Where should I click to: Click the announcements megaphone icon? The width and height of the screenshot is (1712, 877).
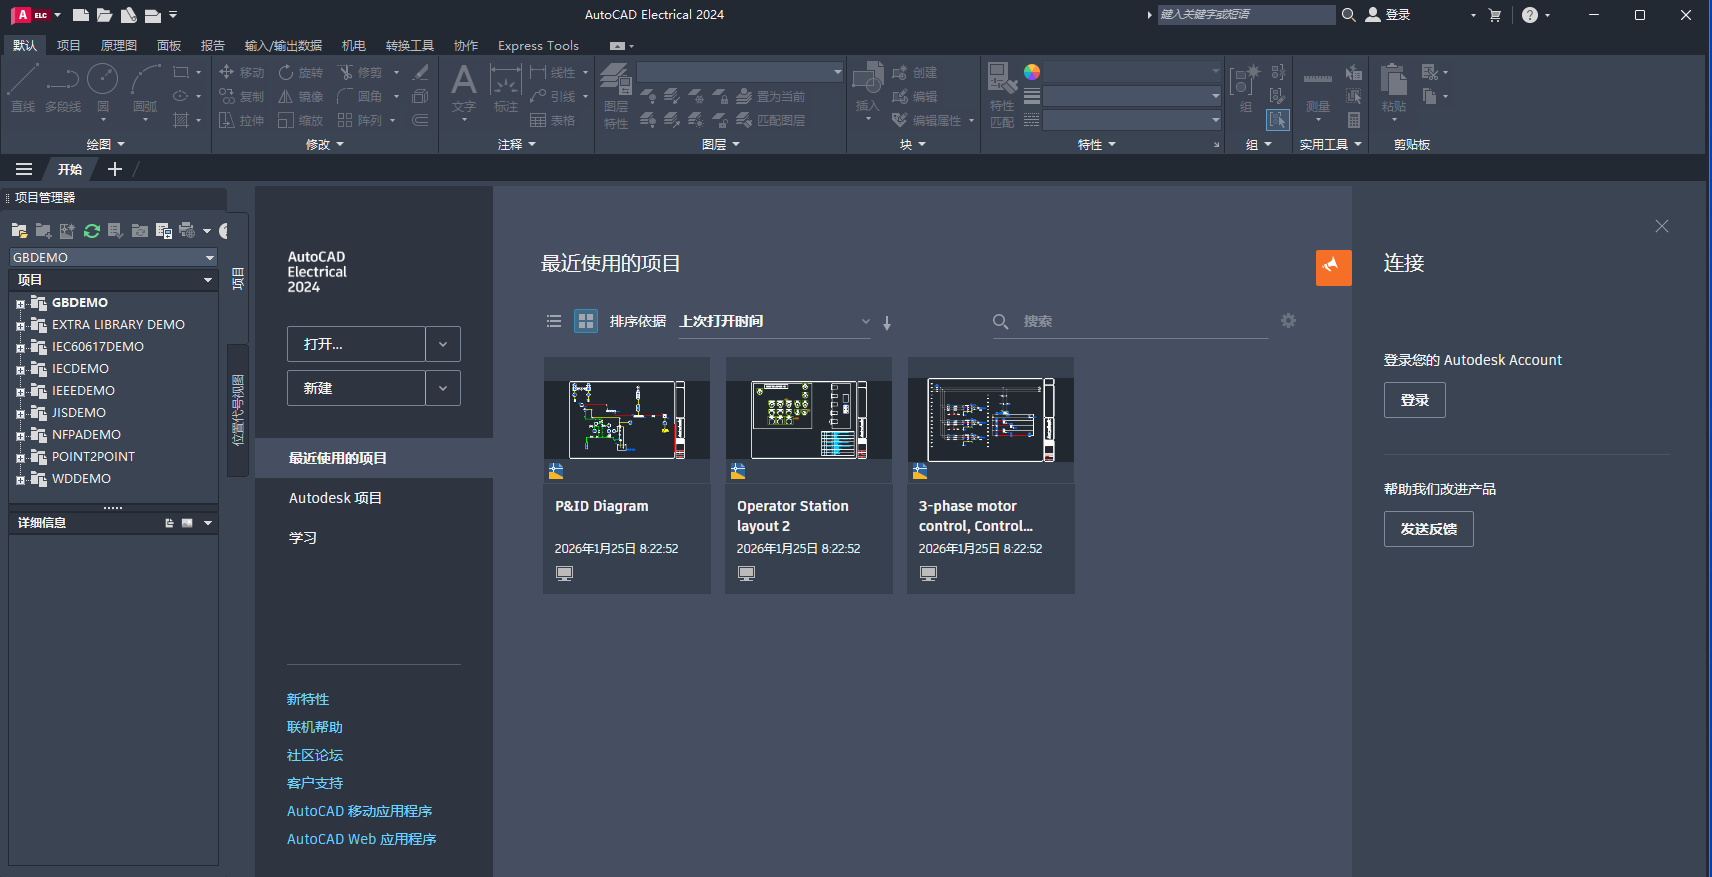click(x=1332, y=267)
